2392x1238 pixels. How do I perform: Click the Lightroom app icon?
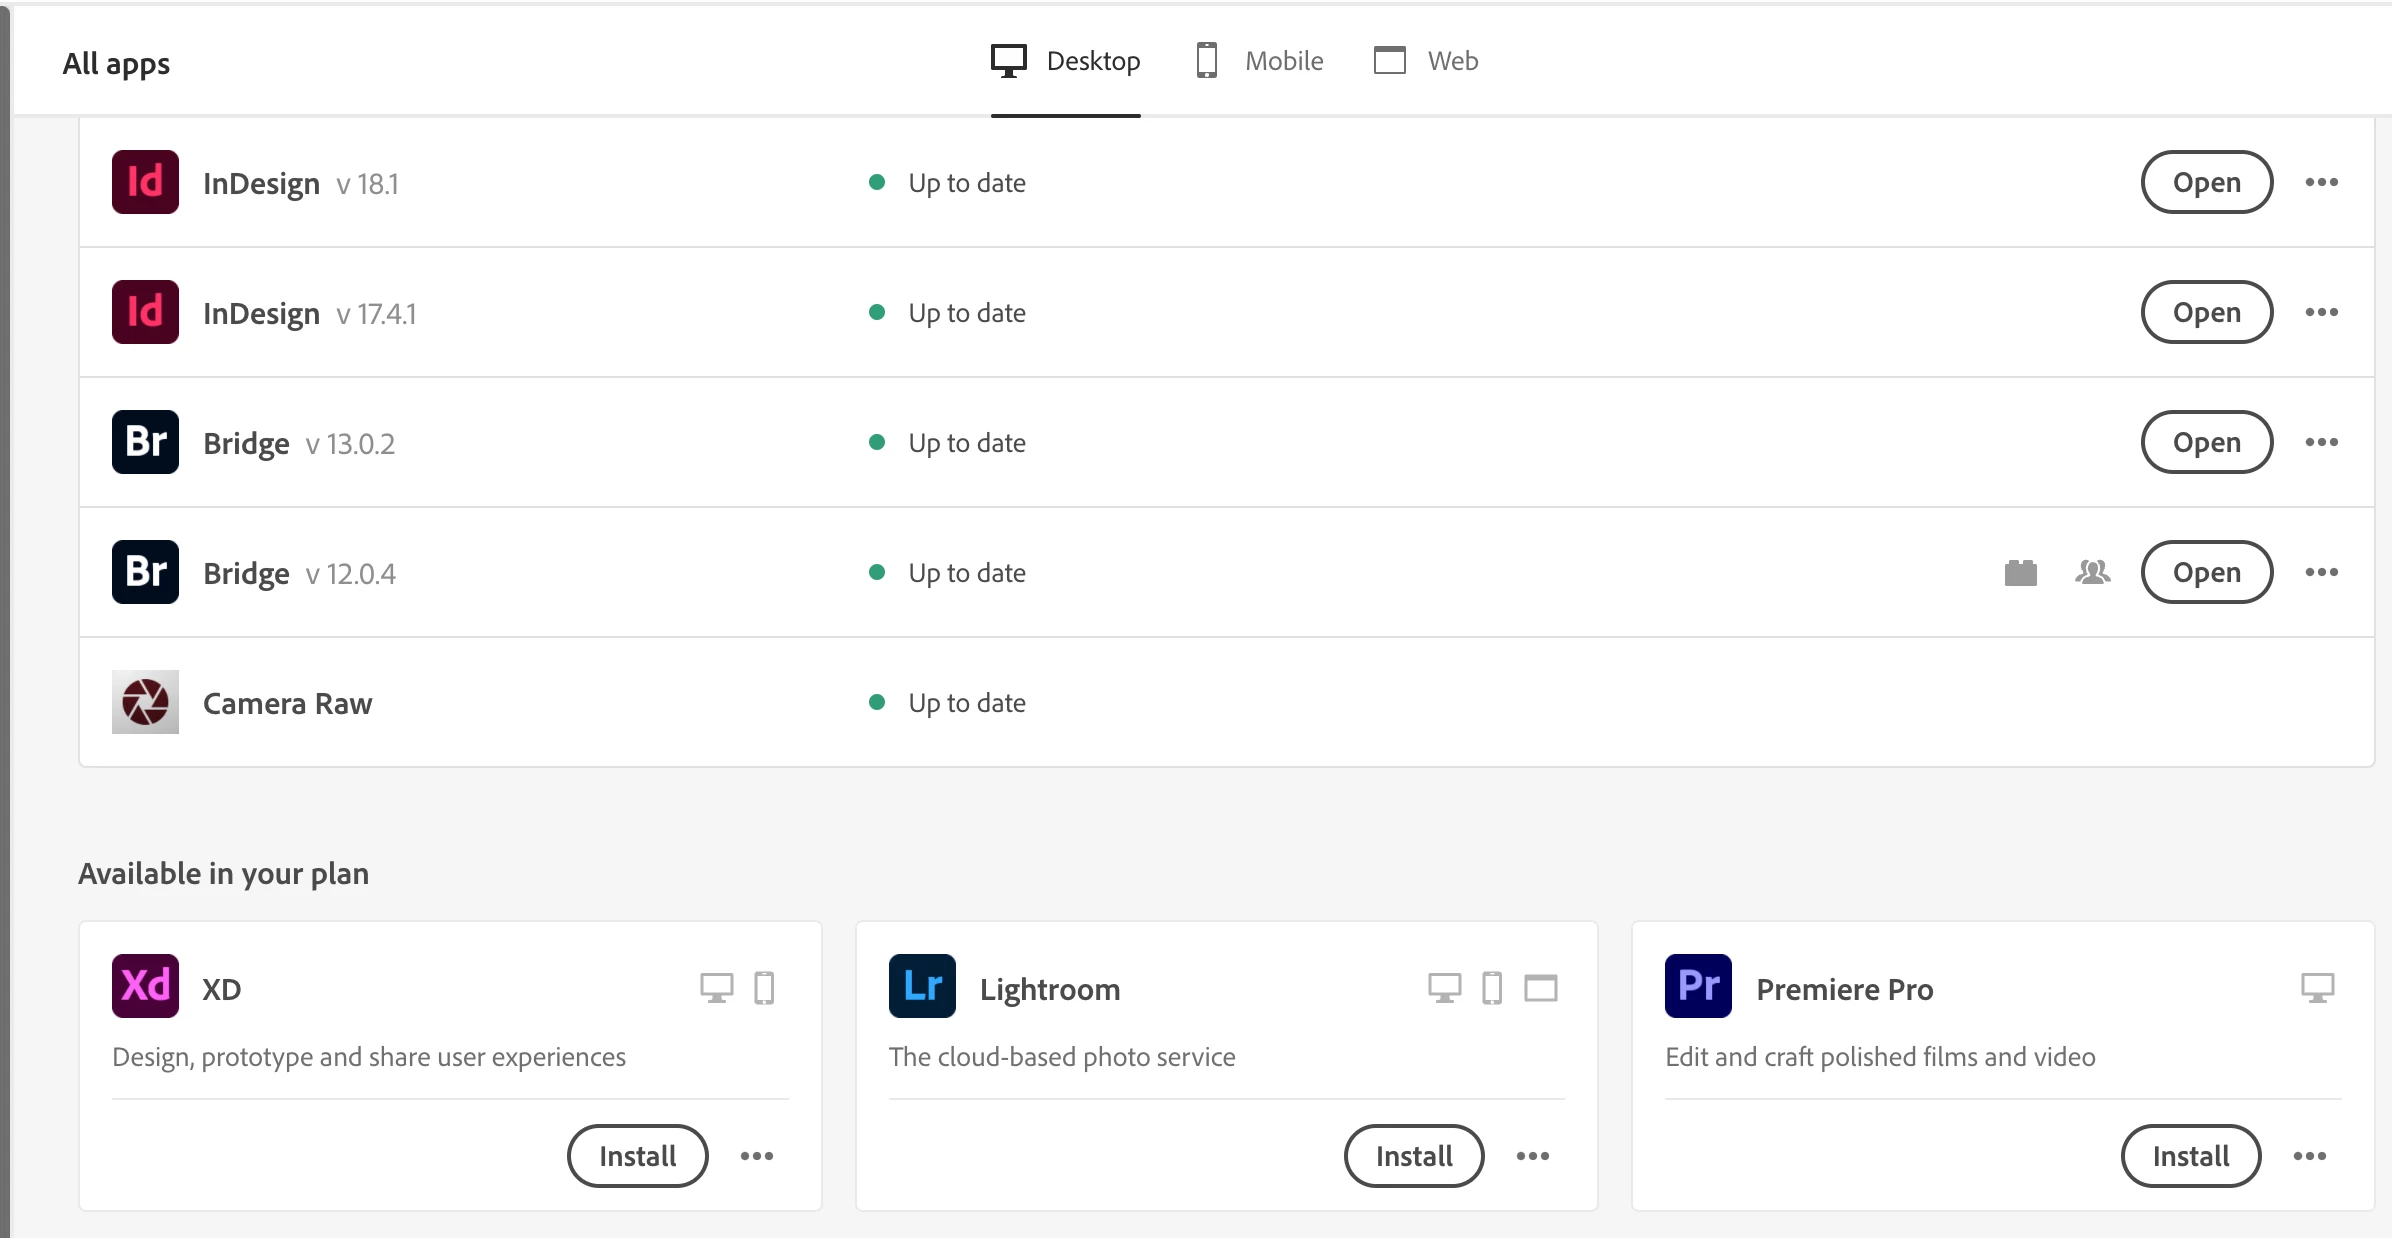pos(922,986)
